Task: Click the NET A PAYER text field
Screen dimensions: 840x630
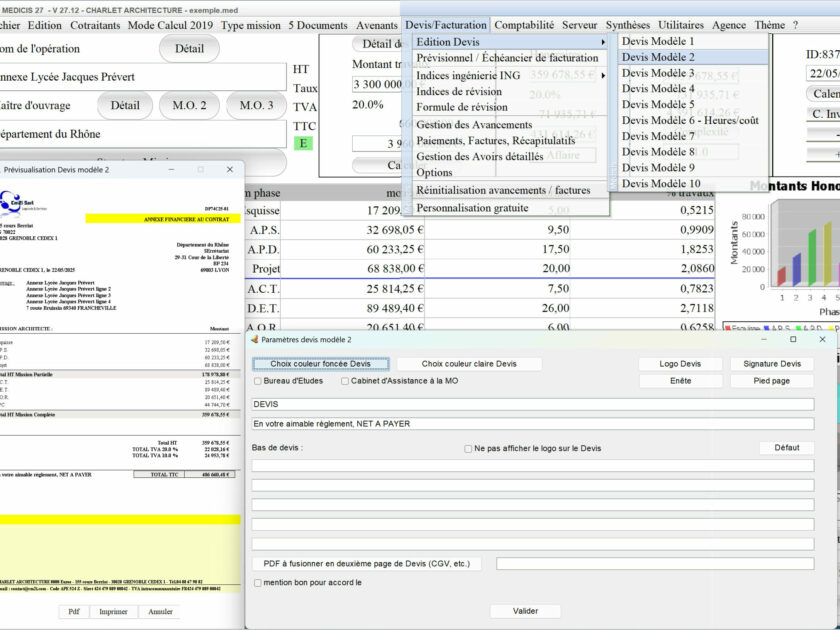Action: click(532, 424)
